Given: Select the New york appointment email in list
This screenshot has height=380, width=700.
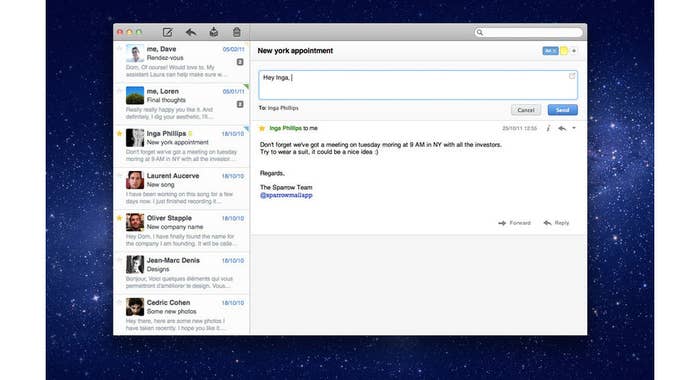Looking at the screenshot, I should click(181, 146).
